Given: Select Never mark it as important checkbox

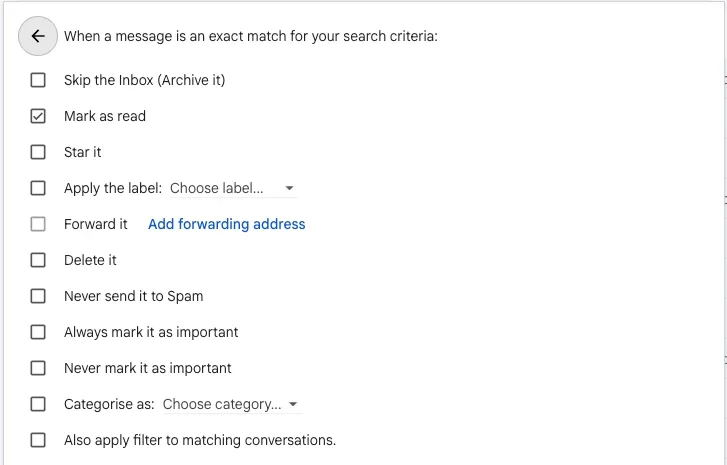Looking at the screenshot, I should (38, 368).
